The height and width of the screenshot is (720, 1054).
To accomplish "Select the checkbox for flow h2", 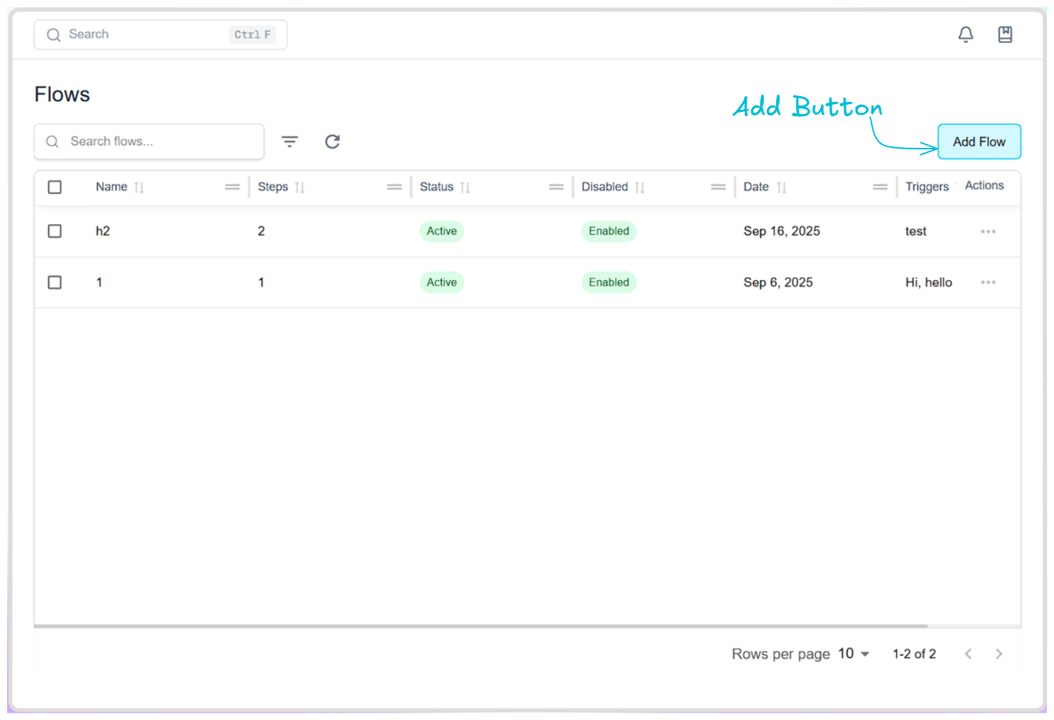I will pyautogui.click(x=54, y=231).
